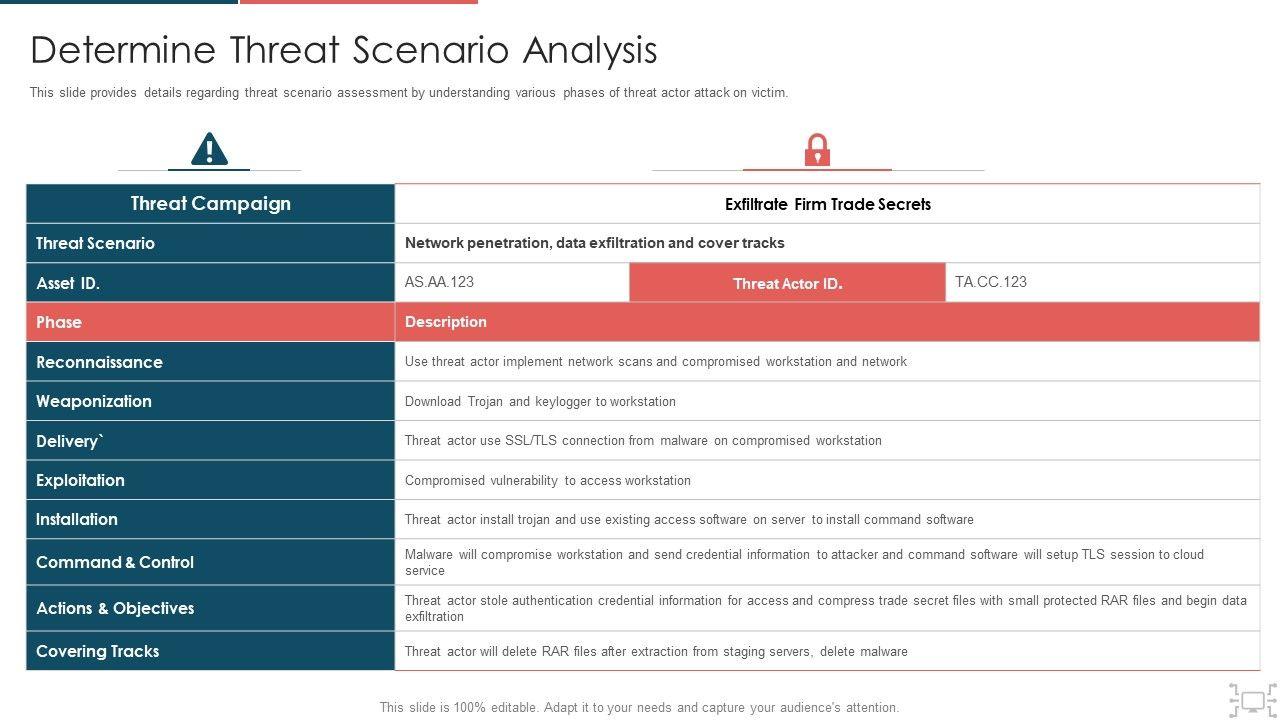Click the Weaponization phase label
1280x720 pixels.
coord(94,401)
